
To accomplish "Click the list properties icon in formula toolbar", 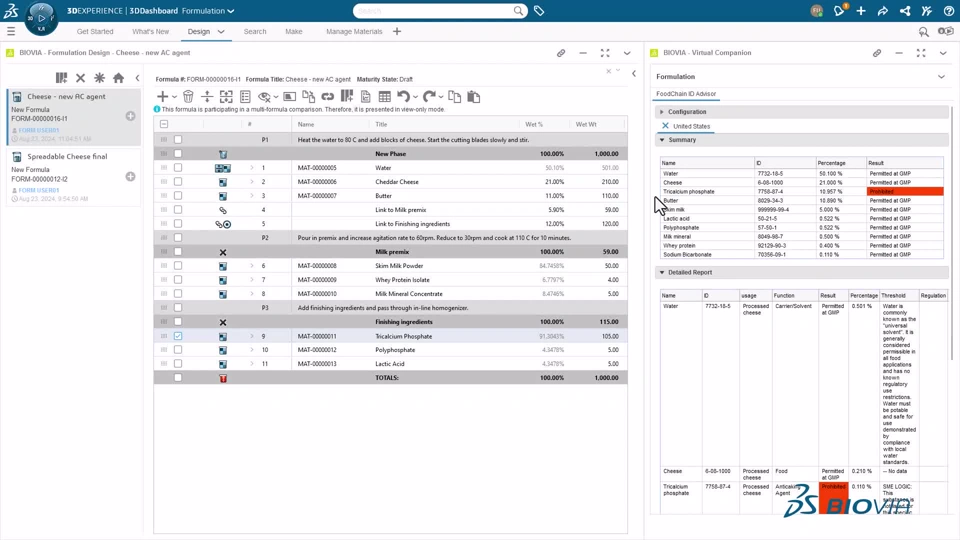I will (x=246, y=97).
